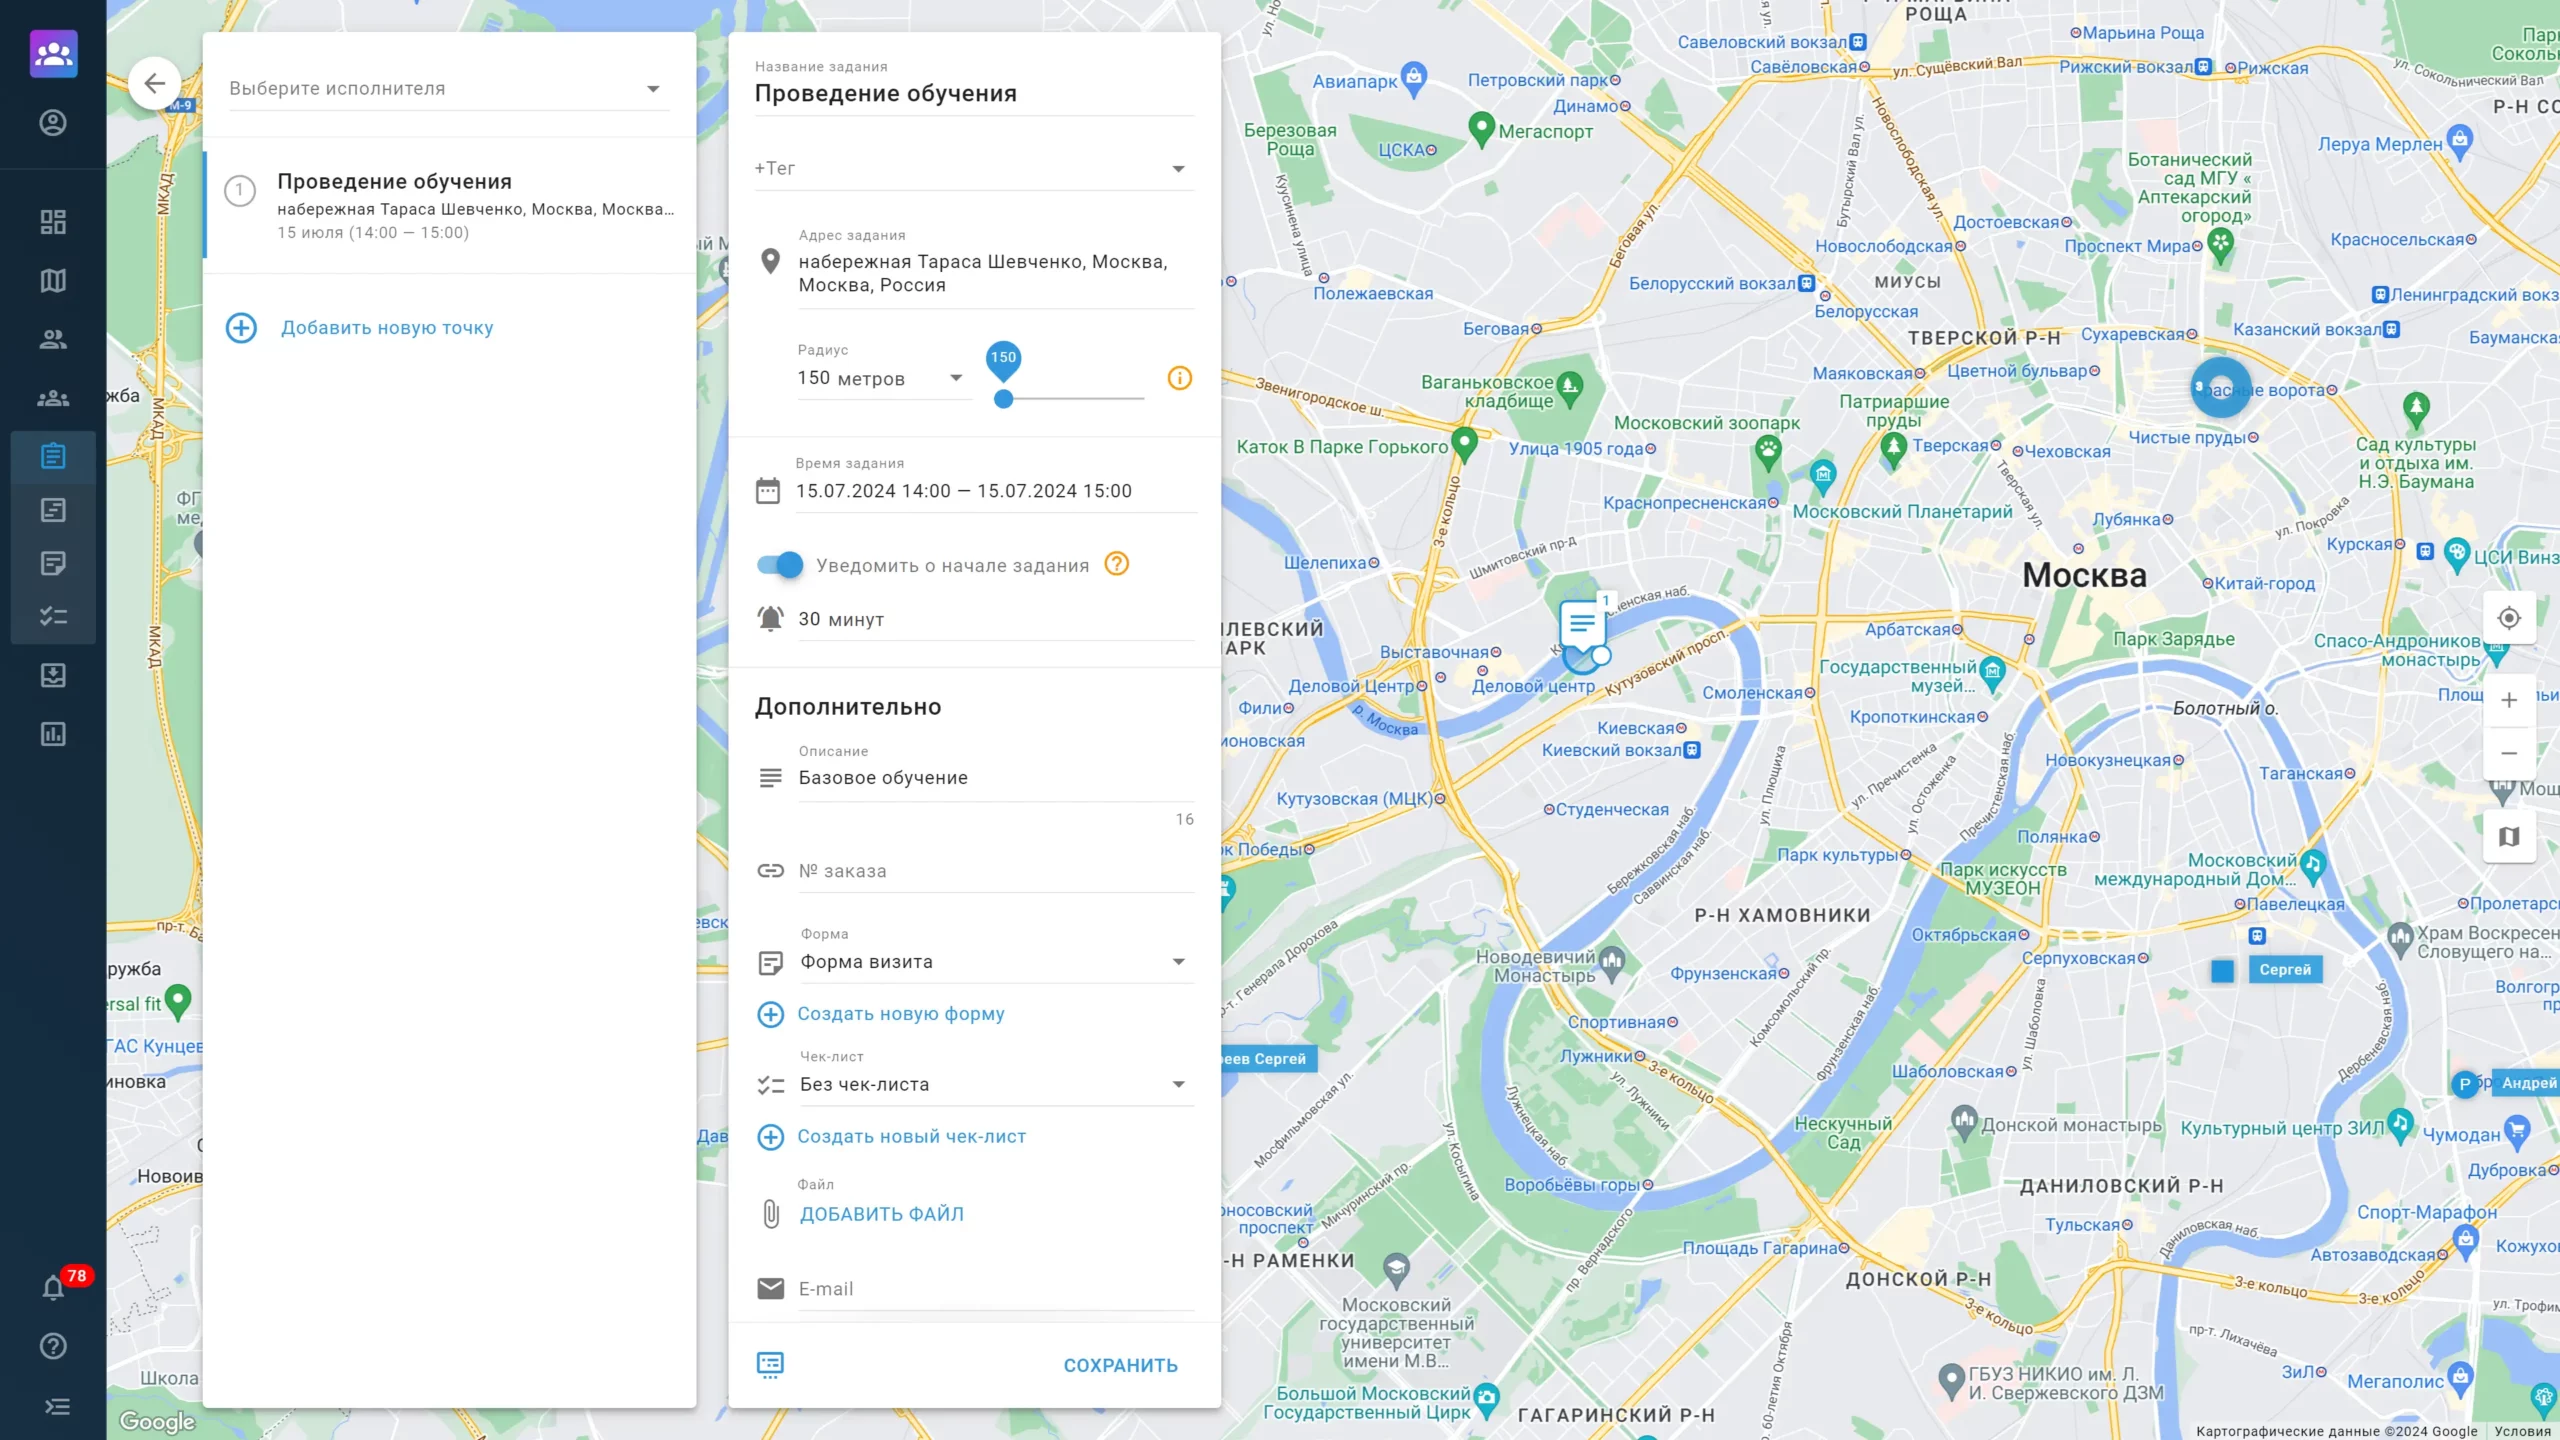Click 'ДОБАВИТЬ ФАЙЛ' to attach a file

point(881,1213)
